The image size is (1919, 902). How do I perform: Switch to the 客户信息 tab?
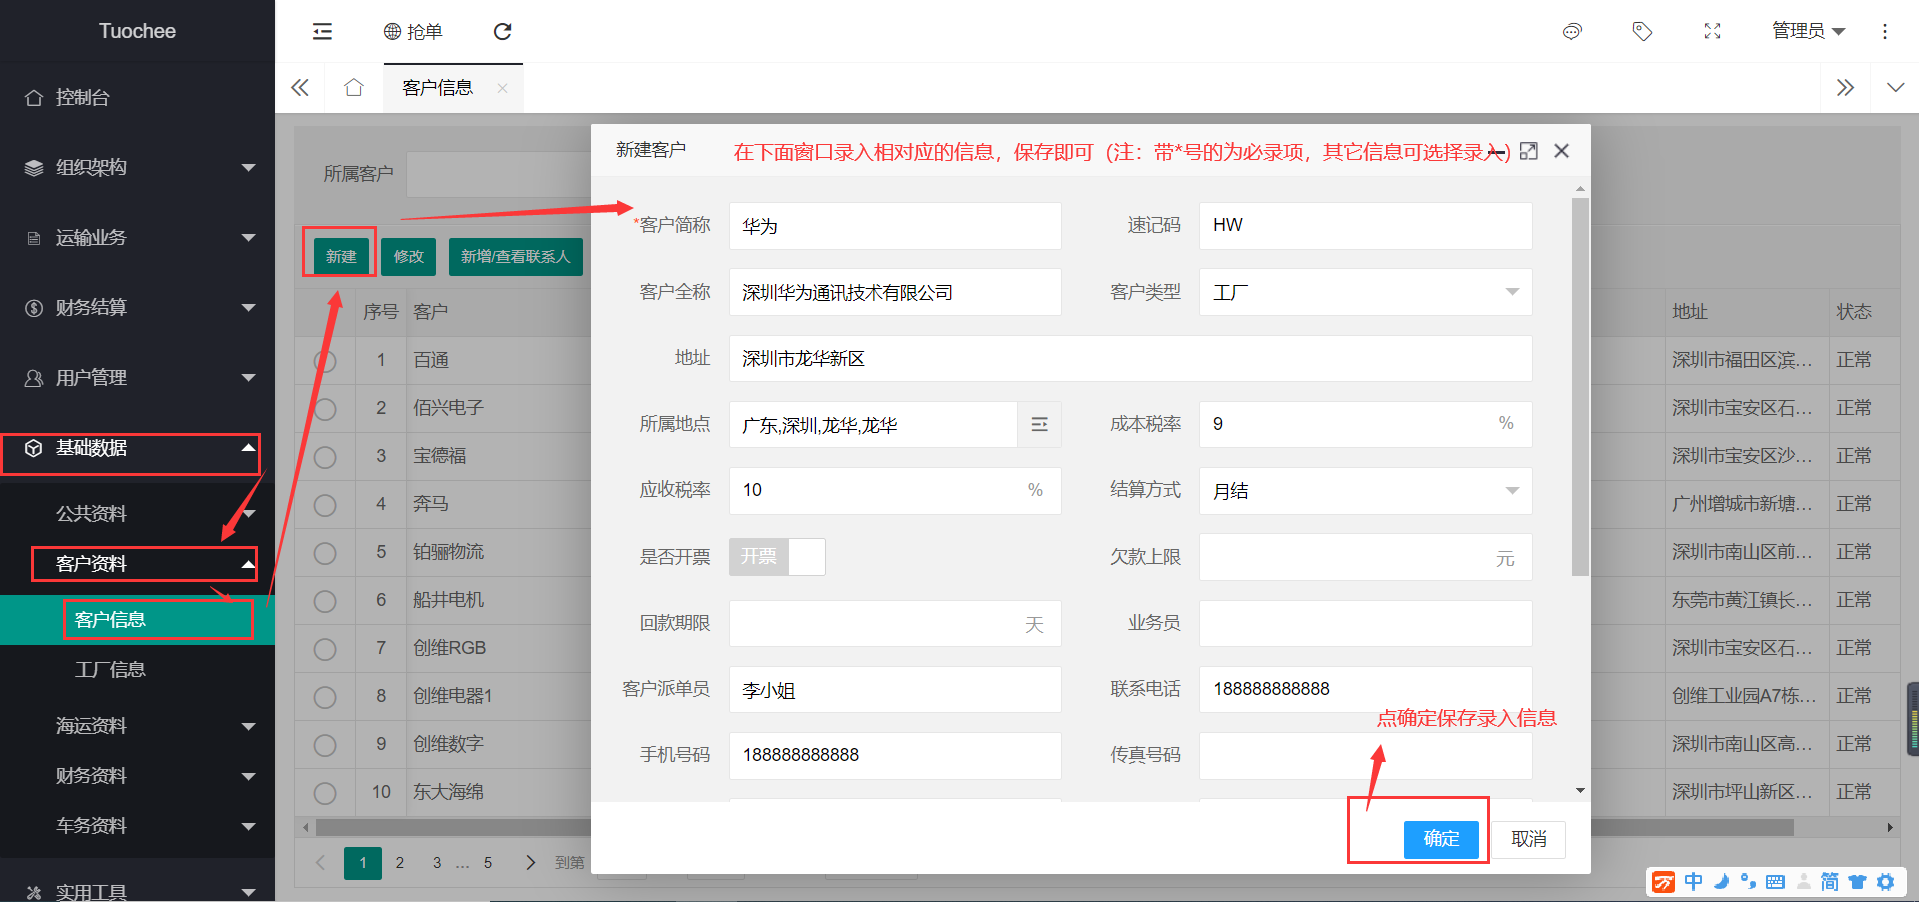coord(438,88)
